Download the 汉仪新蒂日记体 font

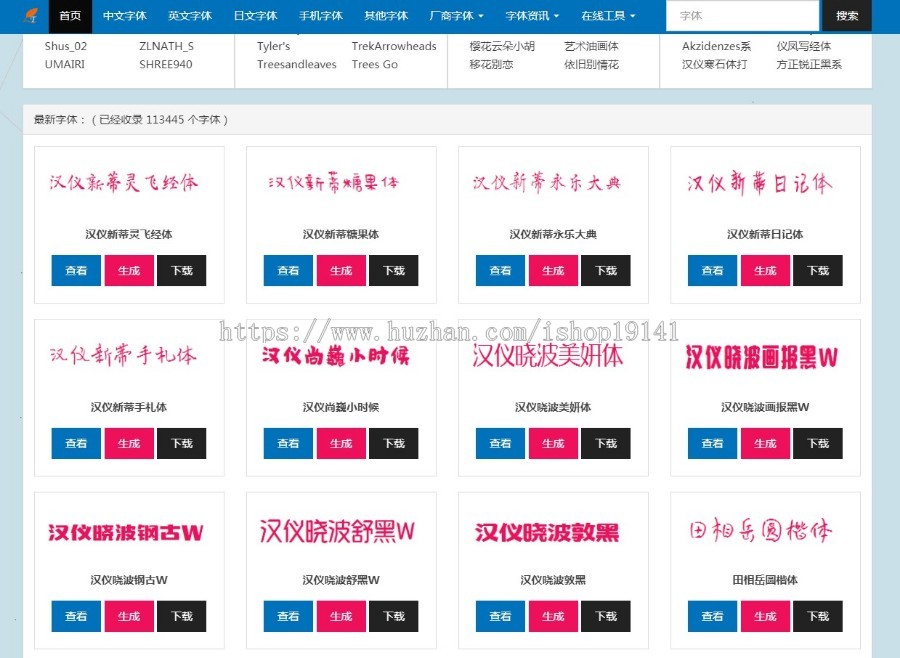[x=818, y=270]
